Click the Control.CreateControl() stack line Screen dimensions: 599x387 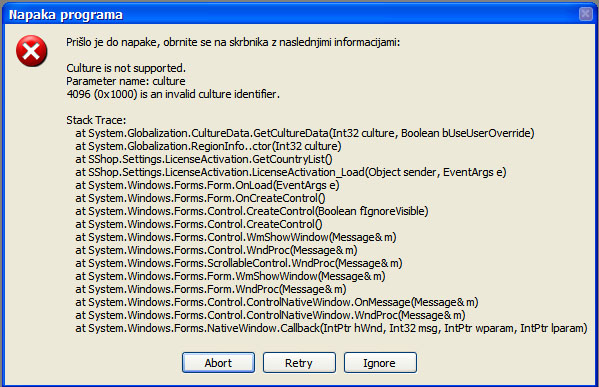199,224
